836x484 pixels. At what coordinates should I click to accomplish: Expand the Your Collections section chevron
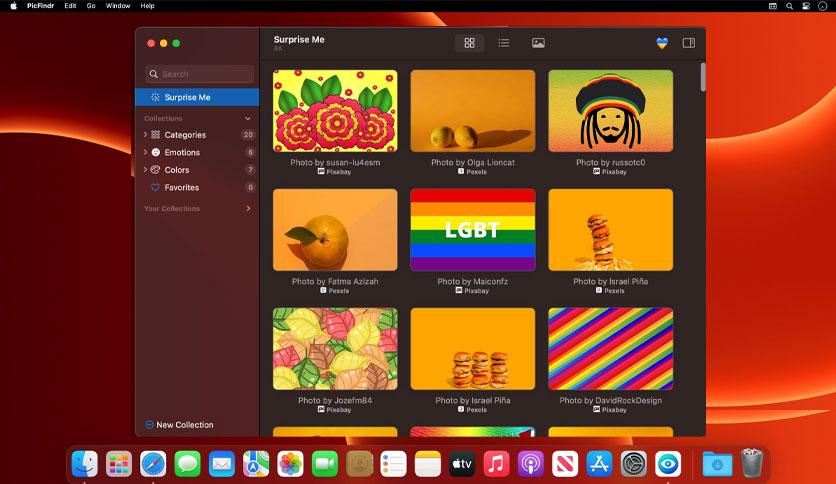248,208
